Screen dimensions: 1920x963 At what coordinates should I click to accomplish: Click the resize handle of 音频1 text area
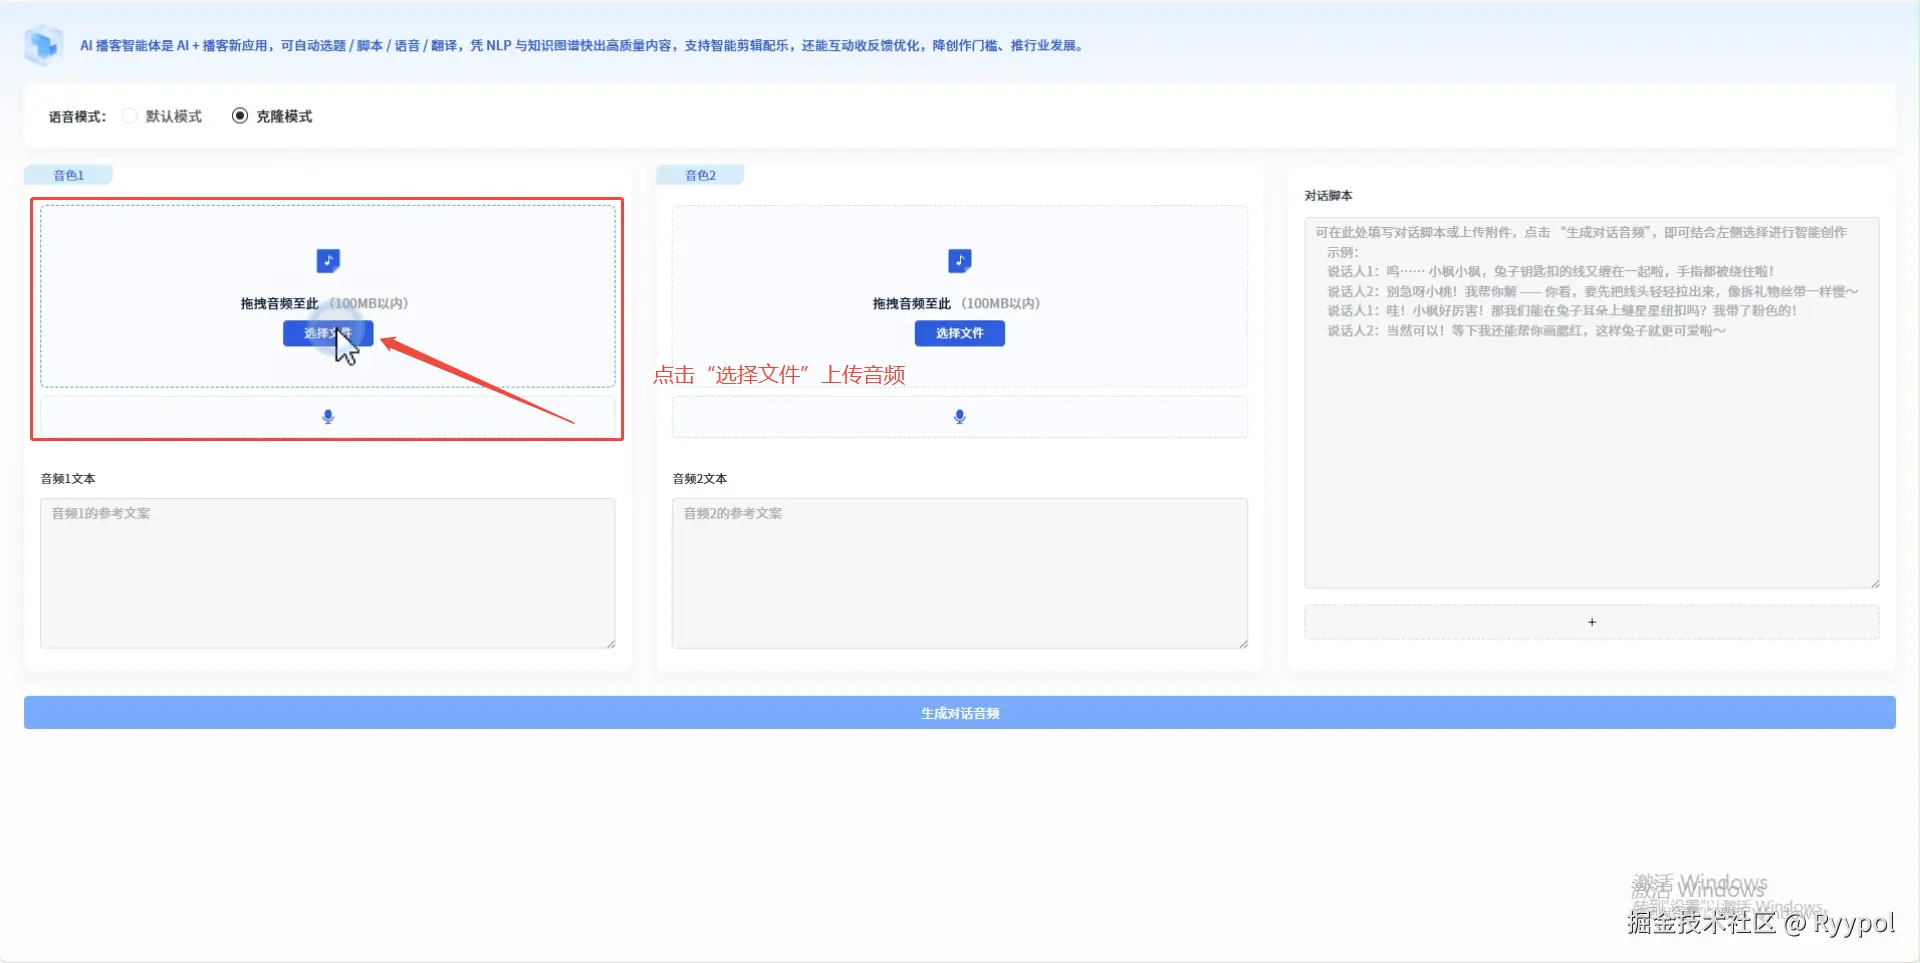pyautogui.click(x=610, y=643)
